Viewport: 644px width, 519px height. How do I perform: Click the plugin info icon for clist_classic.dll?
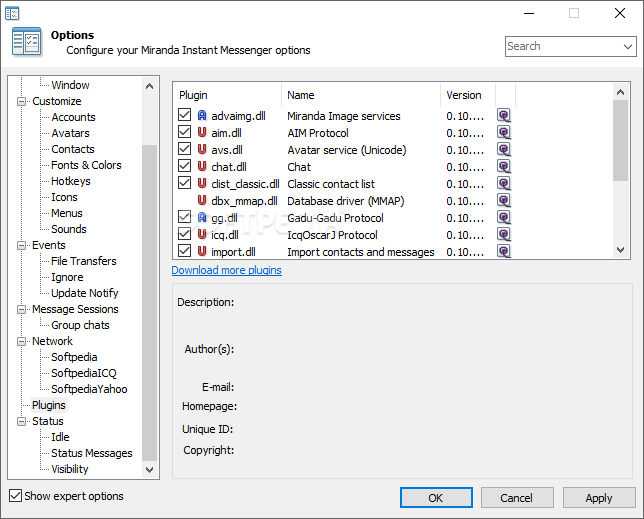coord(504,184)
